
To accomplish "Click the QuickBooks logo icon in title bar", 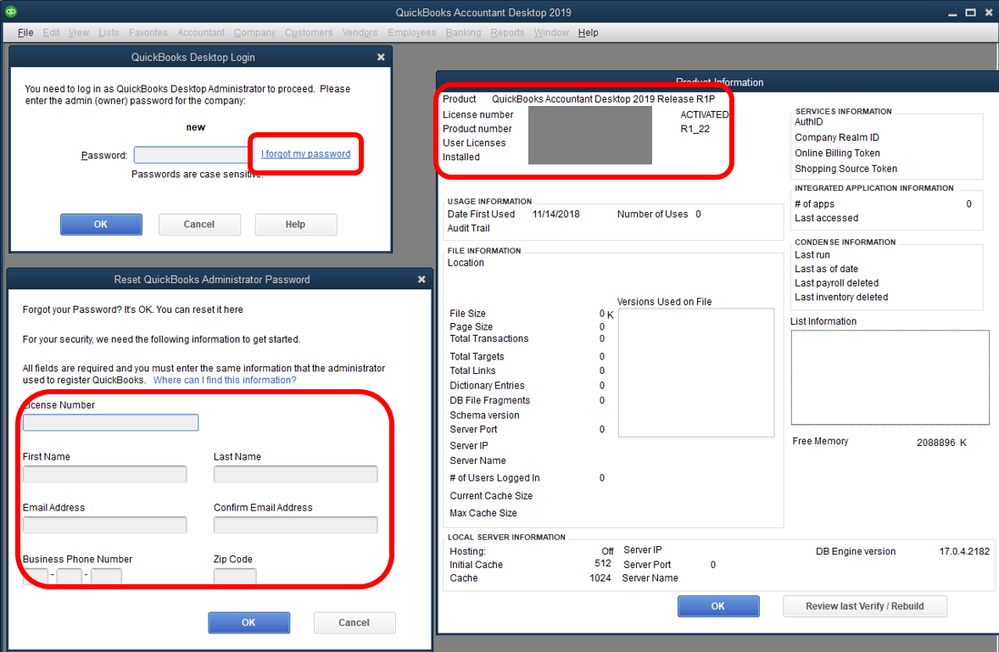I will pos(10,11).
